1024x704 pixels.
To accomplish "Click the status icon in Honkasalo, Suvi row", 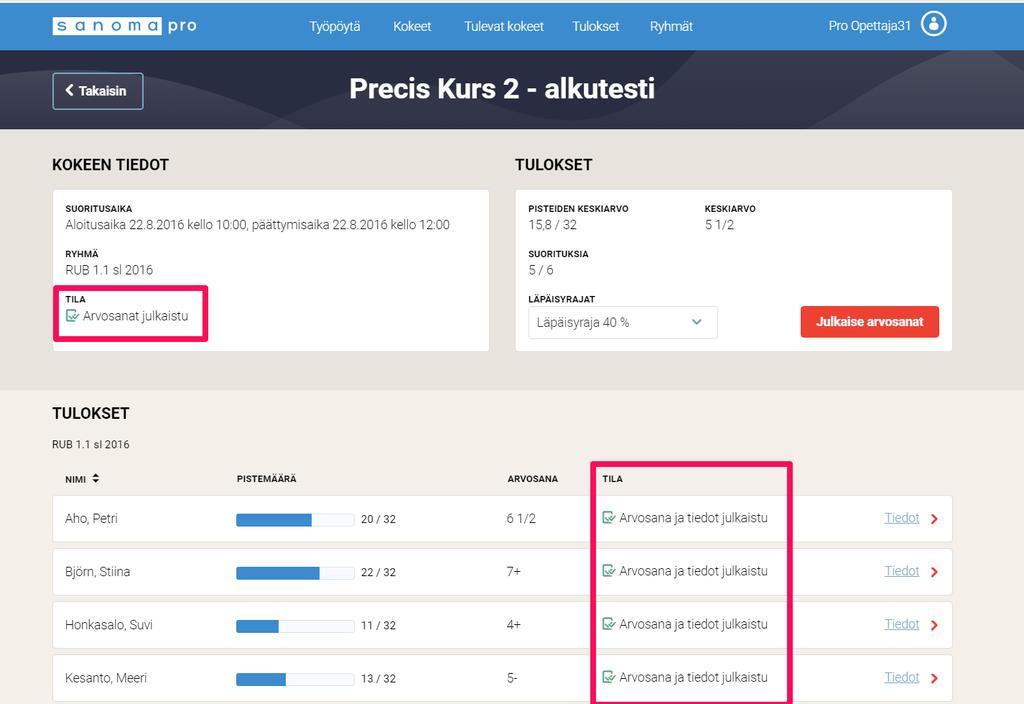I will 608,624.
